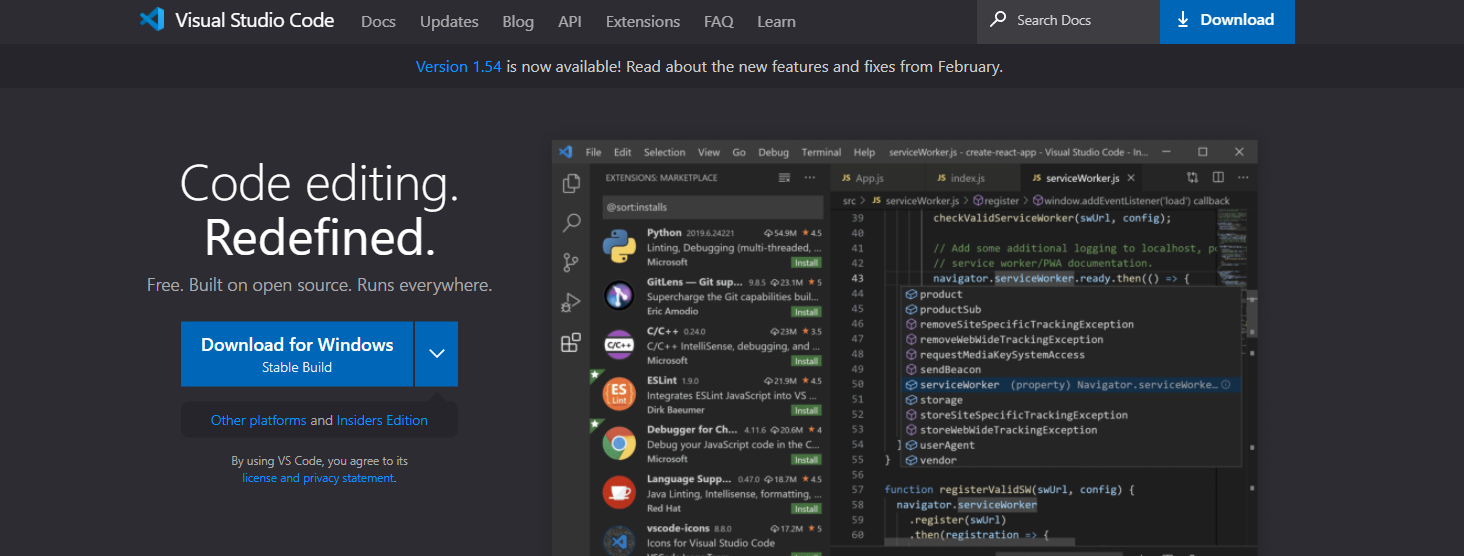Viewport: 1464px width, 556px height.
Task: Open Run and Debug in the activity bar
Action: pos(571,303)
